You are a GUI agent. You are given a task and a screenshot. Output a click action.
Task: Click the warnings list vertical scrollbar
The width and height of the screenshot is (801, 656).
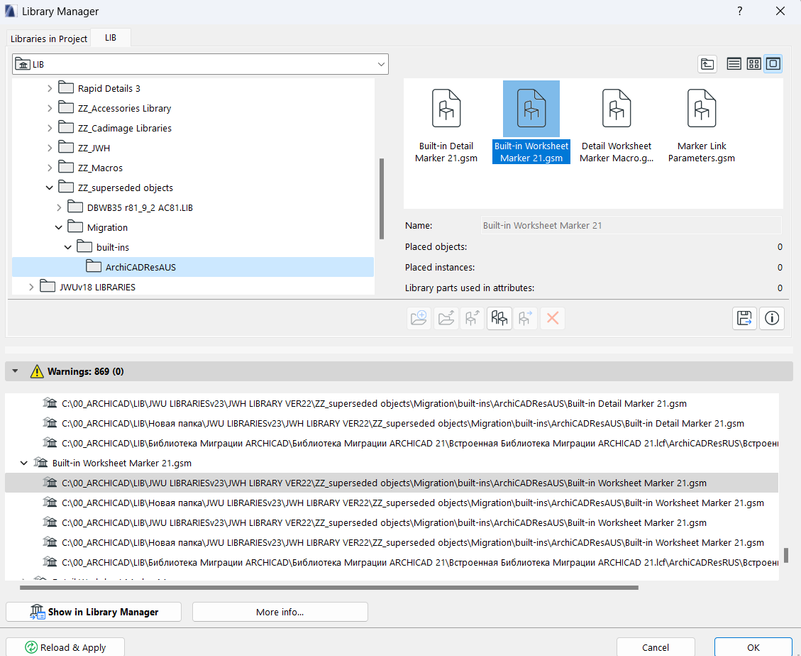coord(787,555)
